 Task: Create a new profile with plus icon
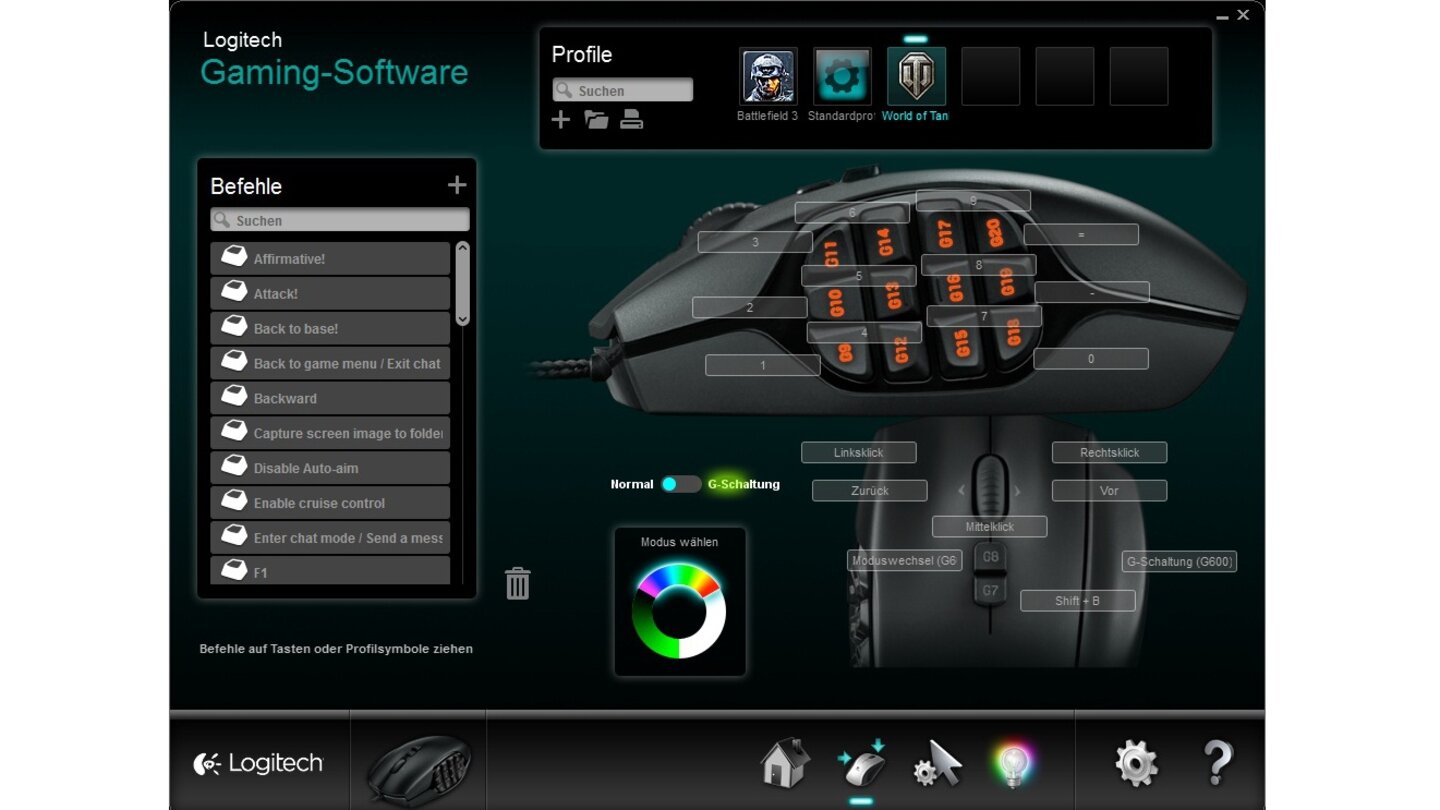click(561, 120)
